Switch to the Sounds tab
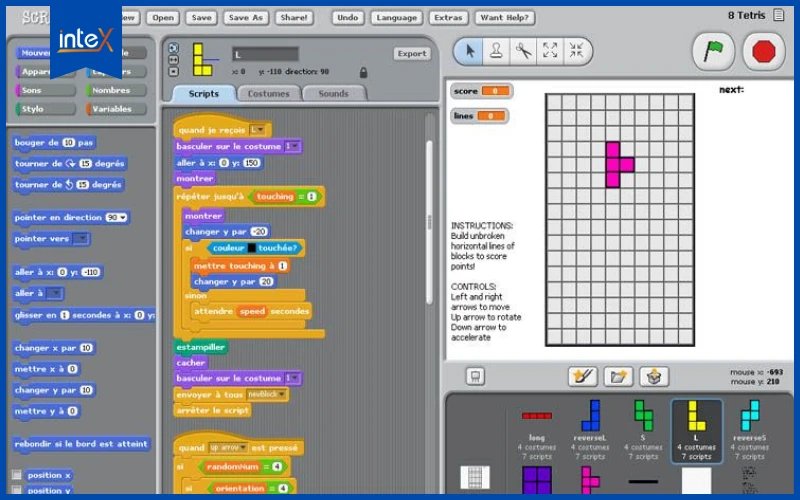The image size is (800, 500). pyautogui.click(x=333, y=93)
